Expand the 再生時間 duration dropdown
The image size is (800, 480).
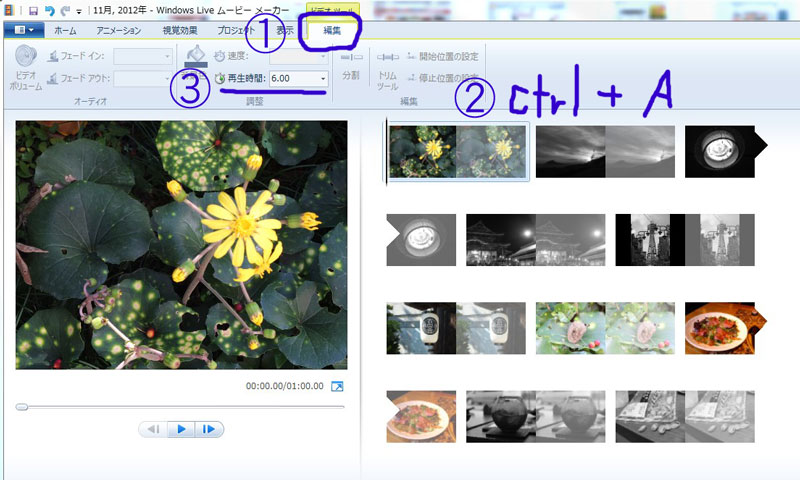(x=322, y=78)
